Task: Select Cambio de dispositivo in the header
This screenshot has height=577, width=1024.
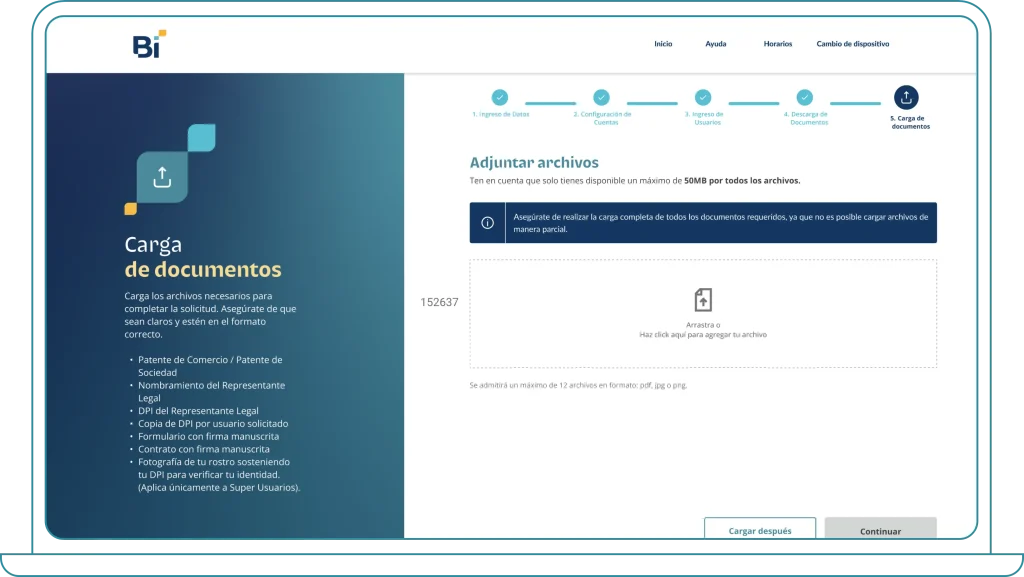Action: 852,44
